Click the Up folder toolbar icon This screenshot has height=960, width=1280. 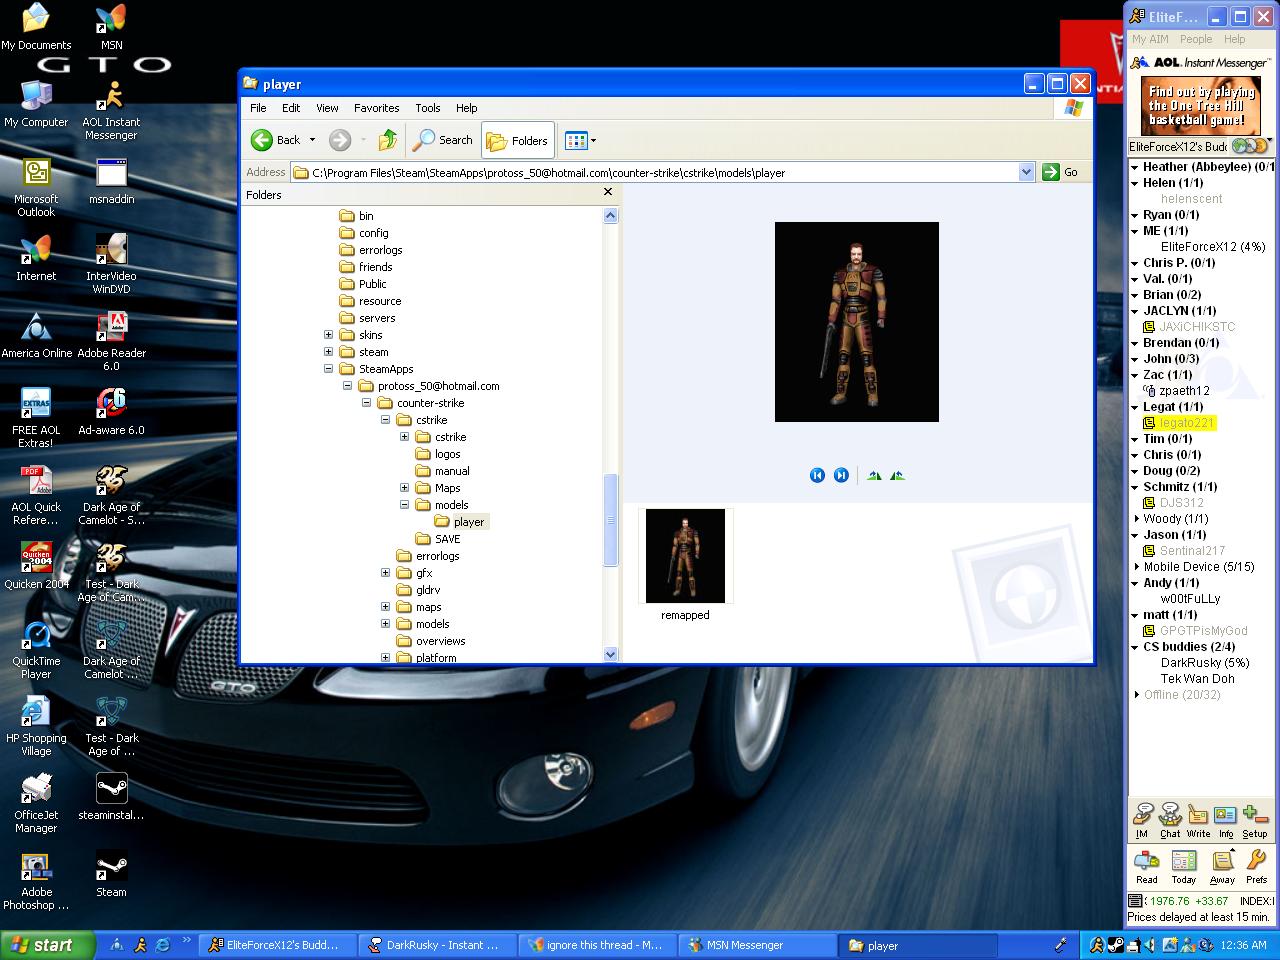(388, 140)
